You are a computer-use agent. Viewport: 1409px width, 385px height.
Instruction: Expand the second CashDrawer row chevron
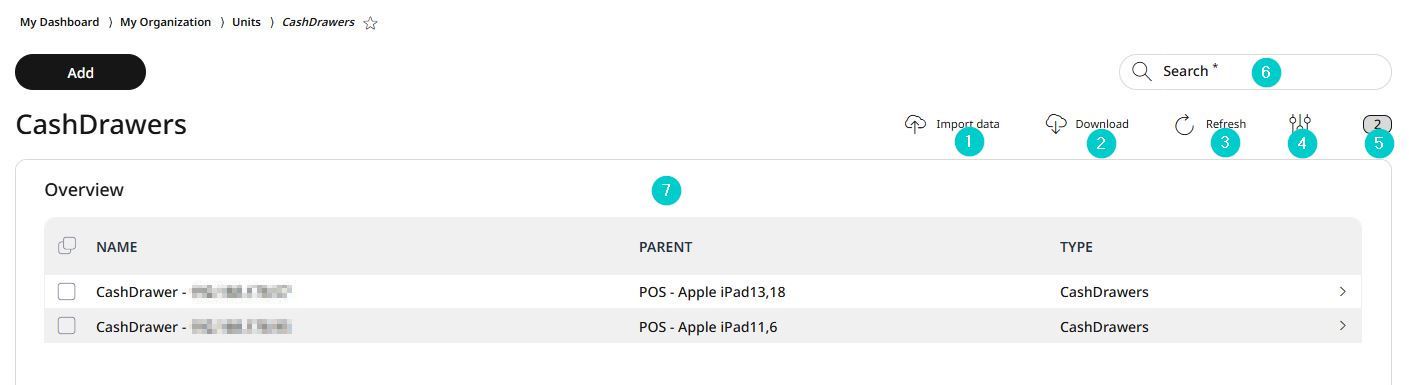[1342, 326]
